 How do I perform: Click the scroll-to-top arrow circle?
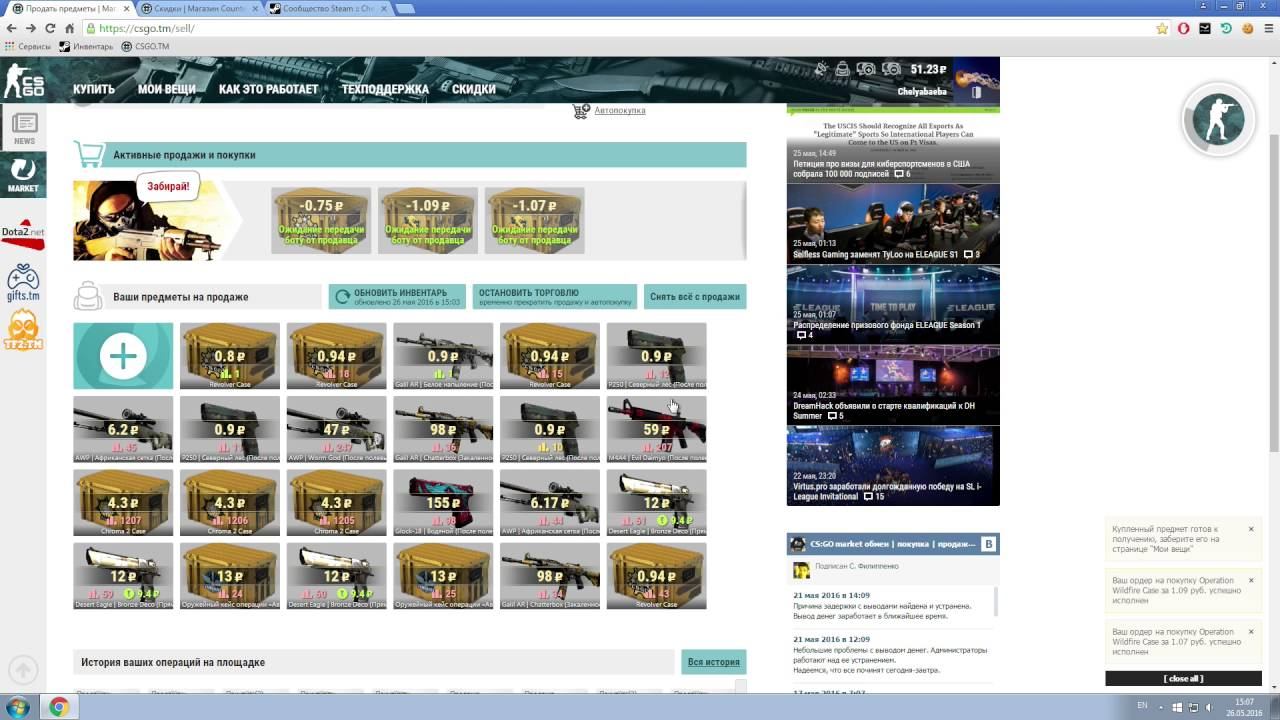click(23, 671)
